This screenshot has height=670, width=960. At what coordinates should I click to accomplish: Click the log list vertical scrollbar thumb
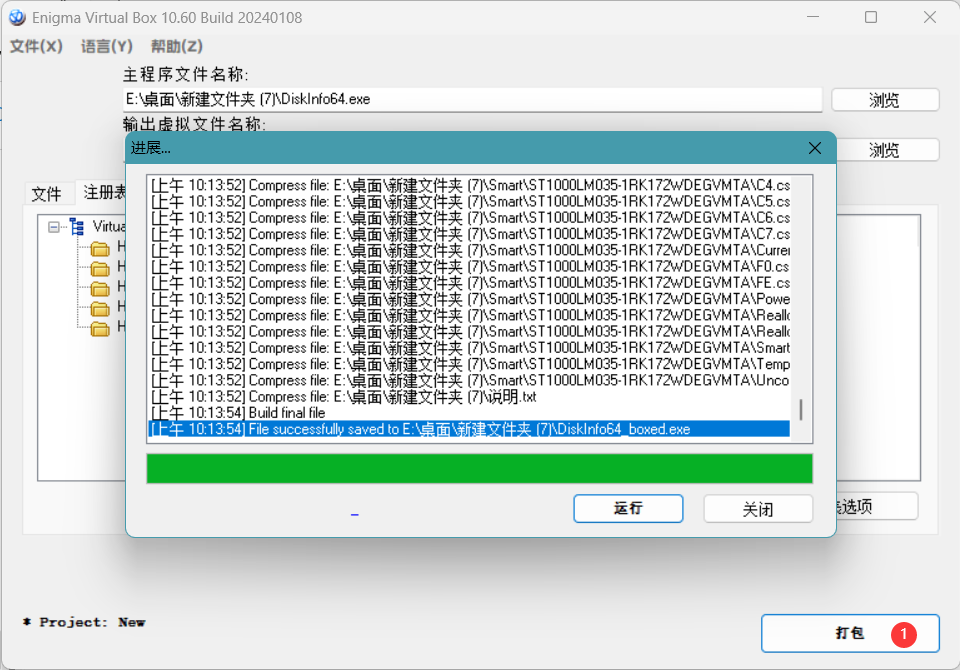tap(801, 410)
